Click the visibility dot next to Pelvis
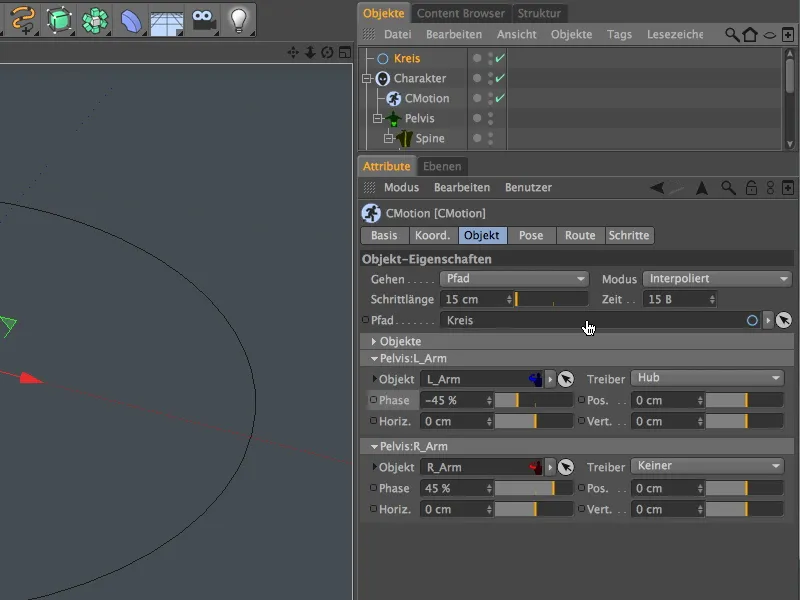The width and height of the screenshot is (800, 600). tap(477, 117)
